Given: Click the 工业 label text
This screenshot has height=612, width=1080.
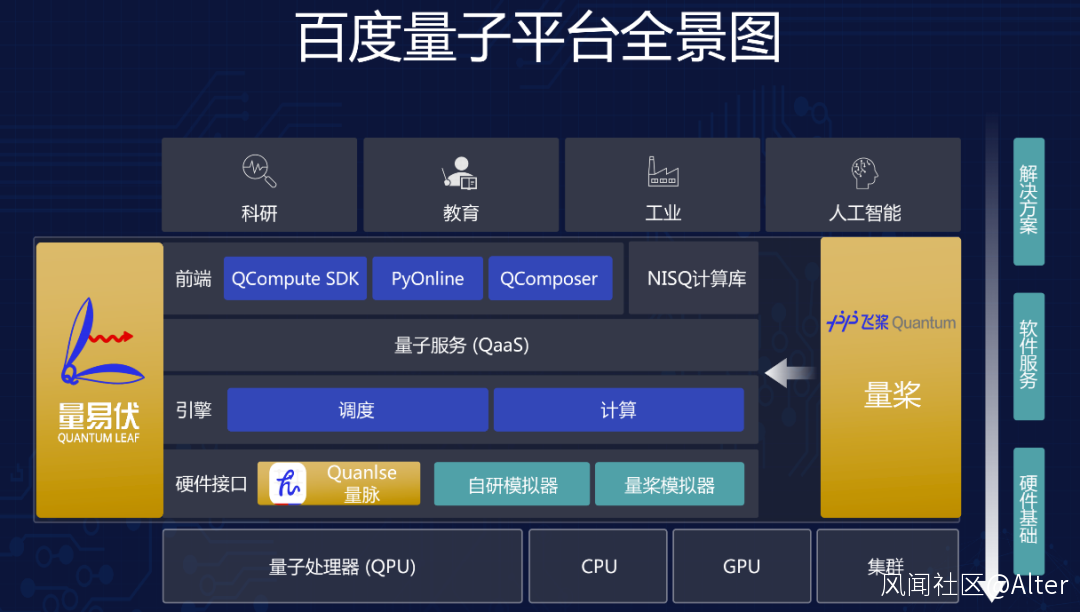Looking at the screenshot, I should 663,213.
